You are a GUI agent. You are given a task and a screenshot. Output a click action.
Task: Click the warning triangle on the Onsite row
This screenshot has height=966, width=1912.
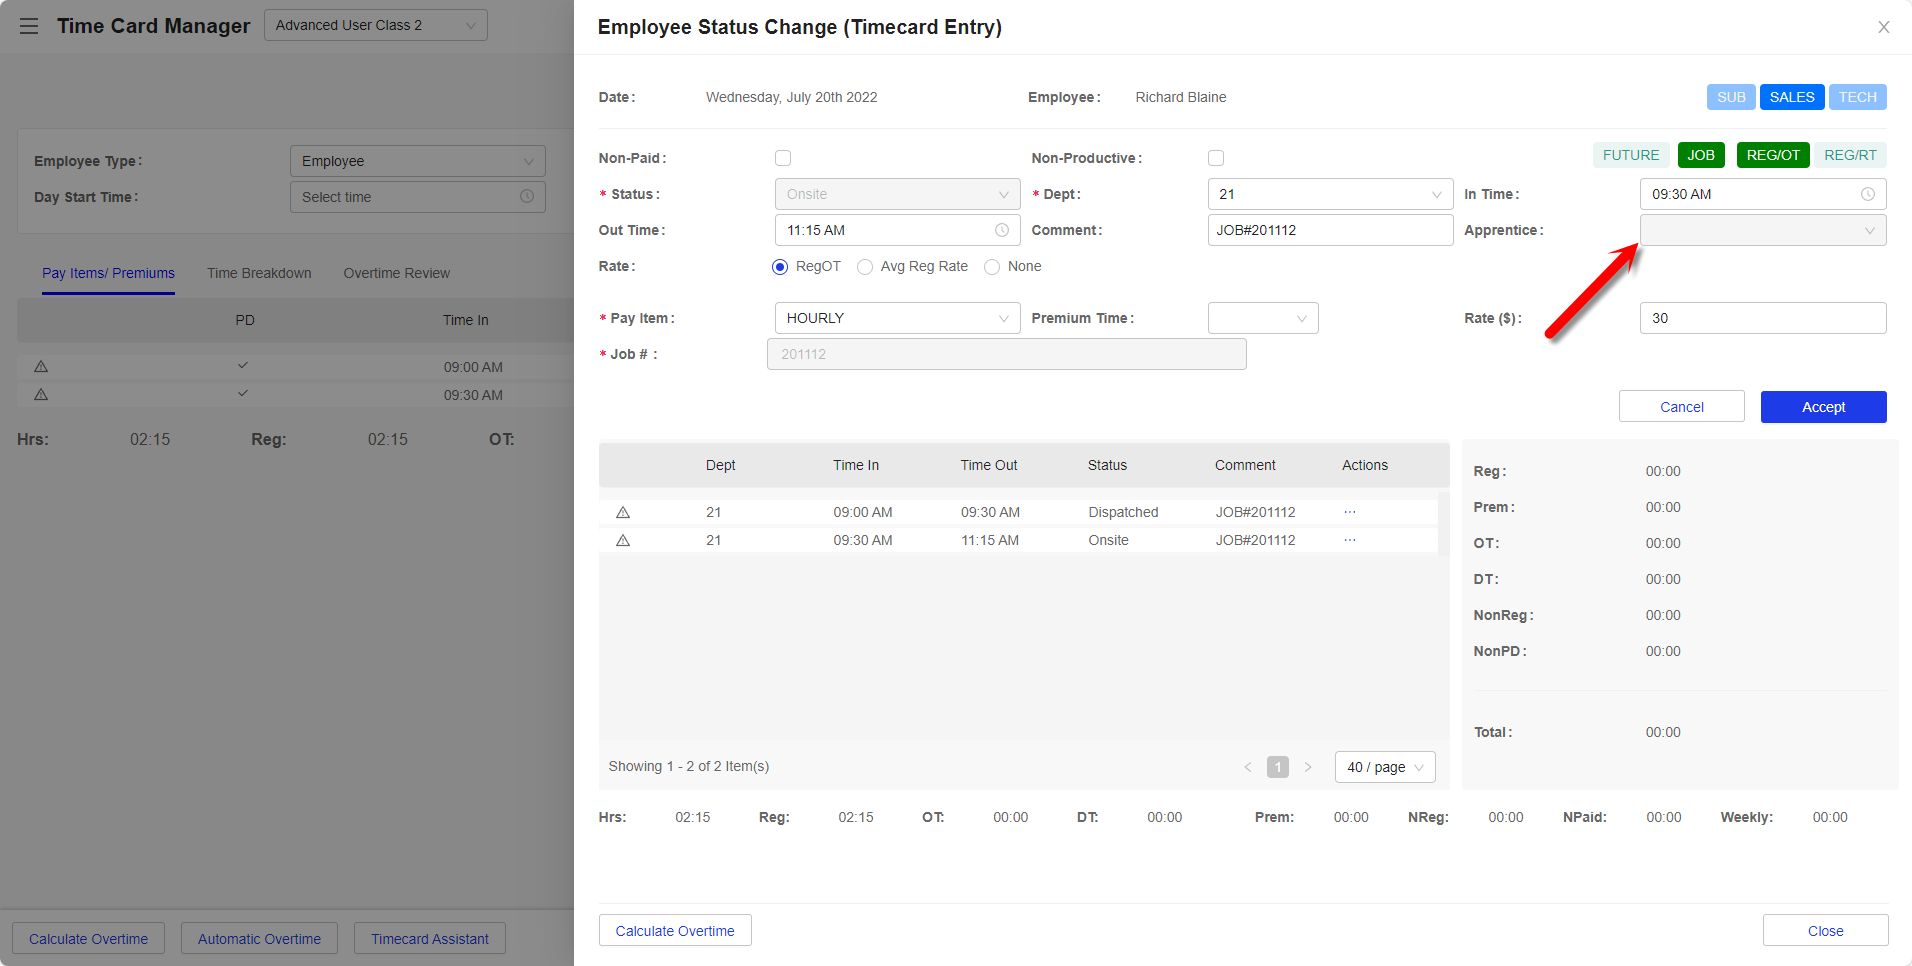coord(623,540)
